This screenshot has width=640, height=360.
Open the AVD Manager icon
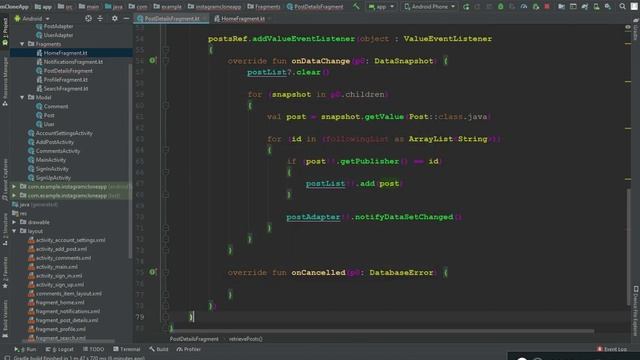(596, 7)
